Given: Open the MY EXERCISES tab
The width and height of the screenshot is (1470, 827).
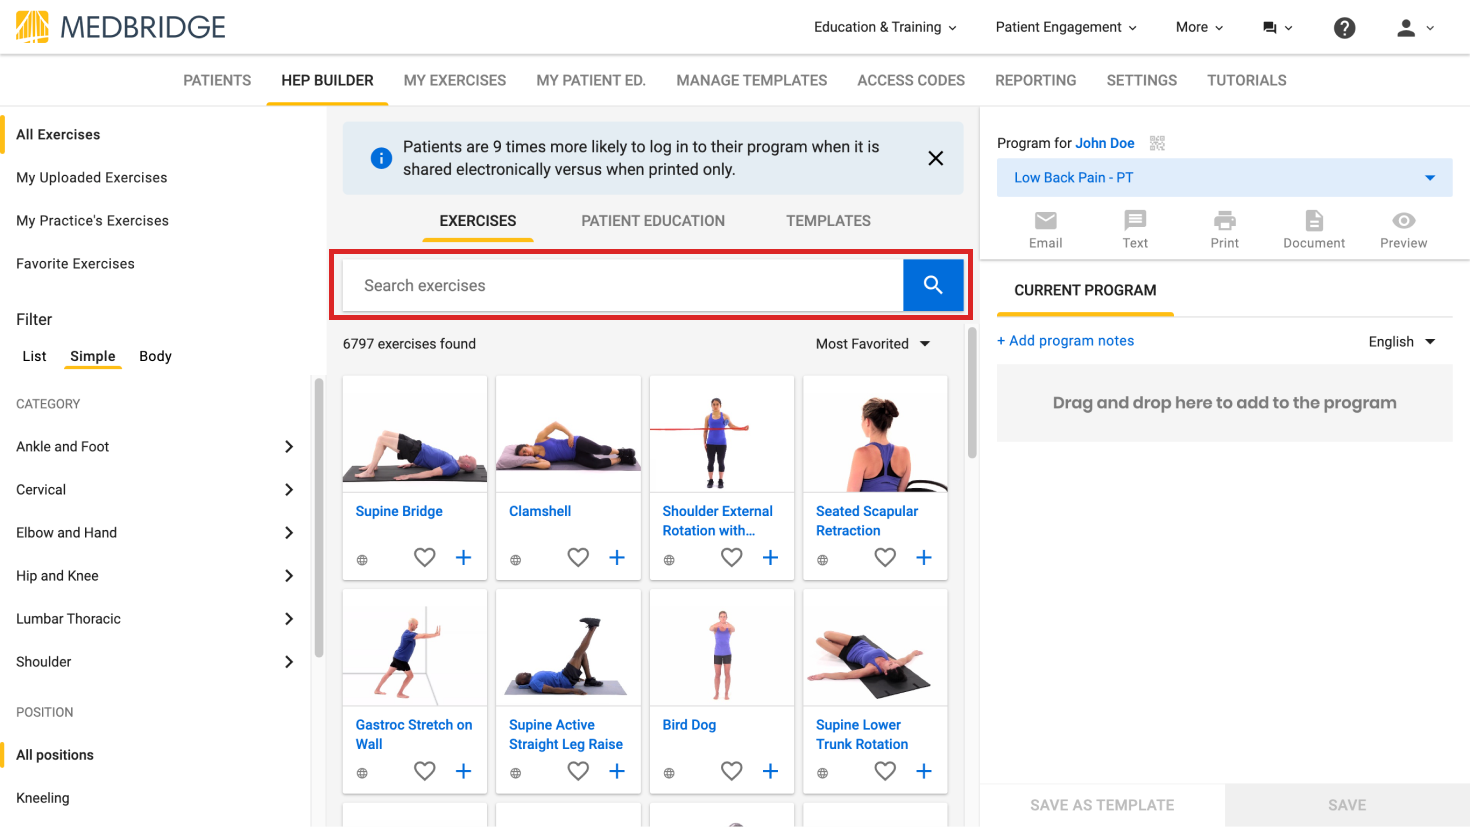Looking at the screenshot, I should click(x=455, y=80).
